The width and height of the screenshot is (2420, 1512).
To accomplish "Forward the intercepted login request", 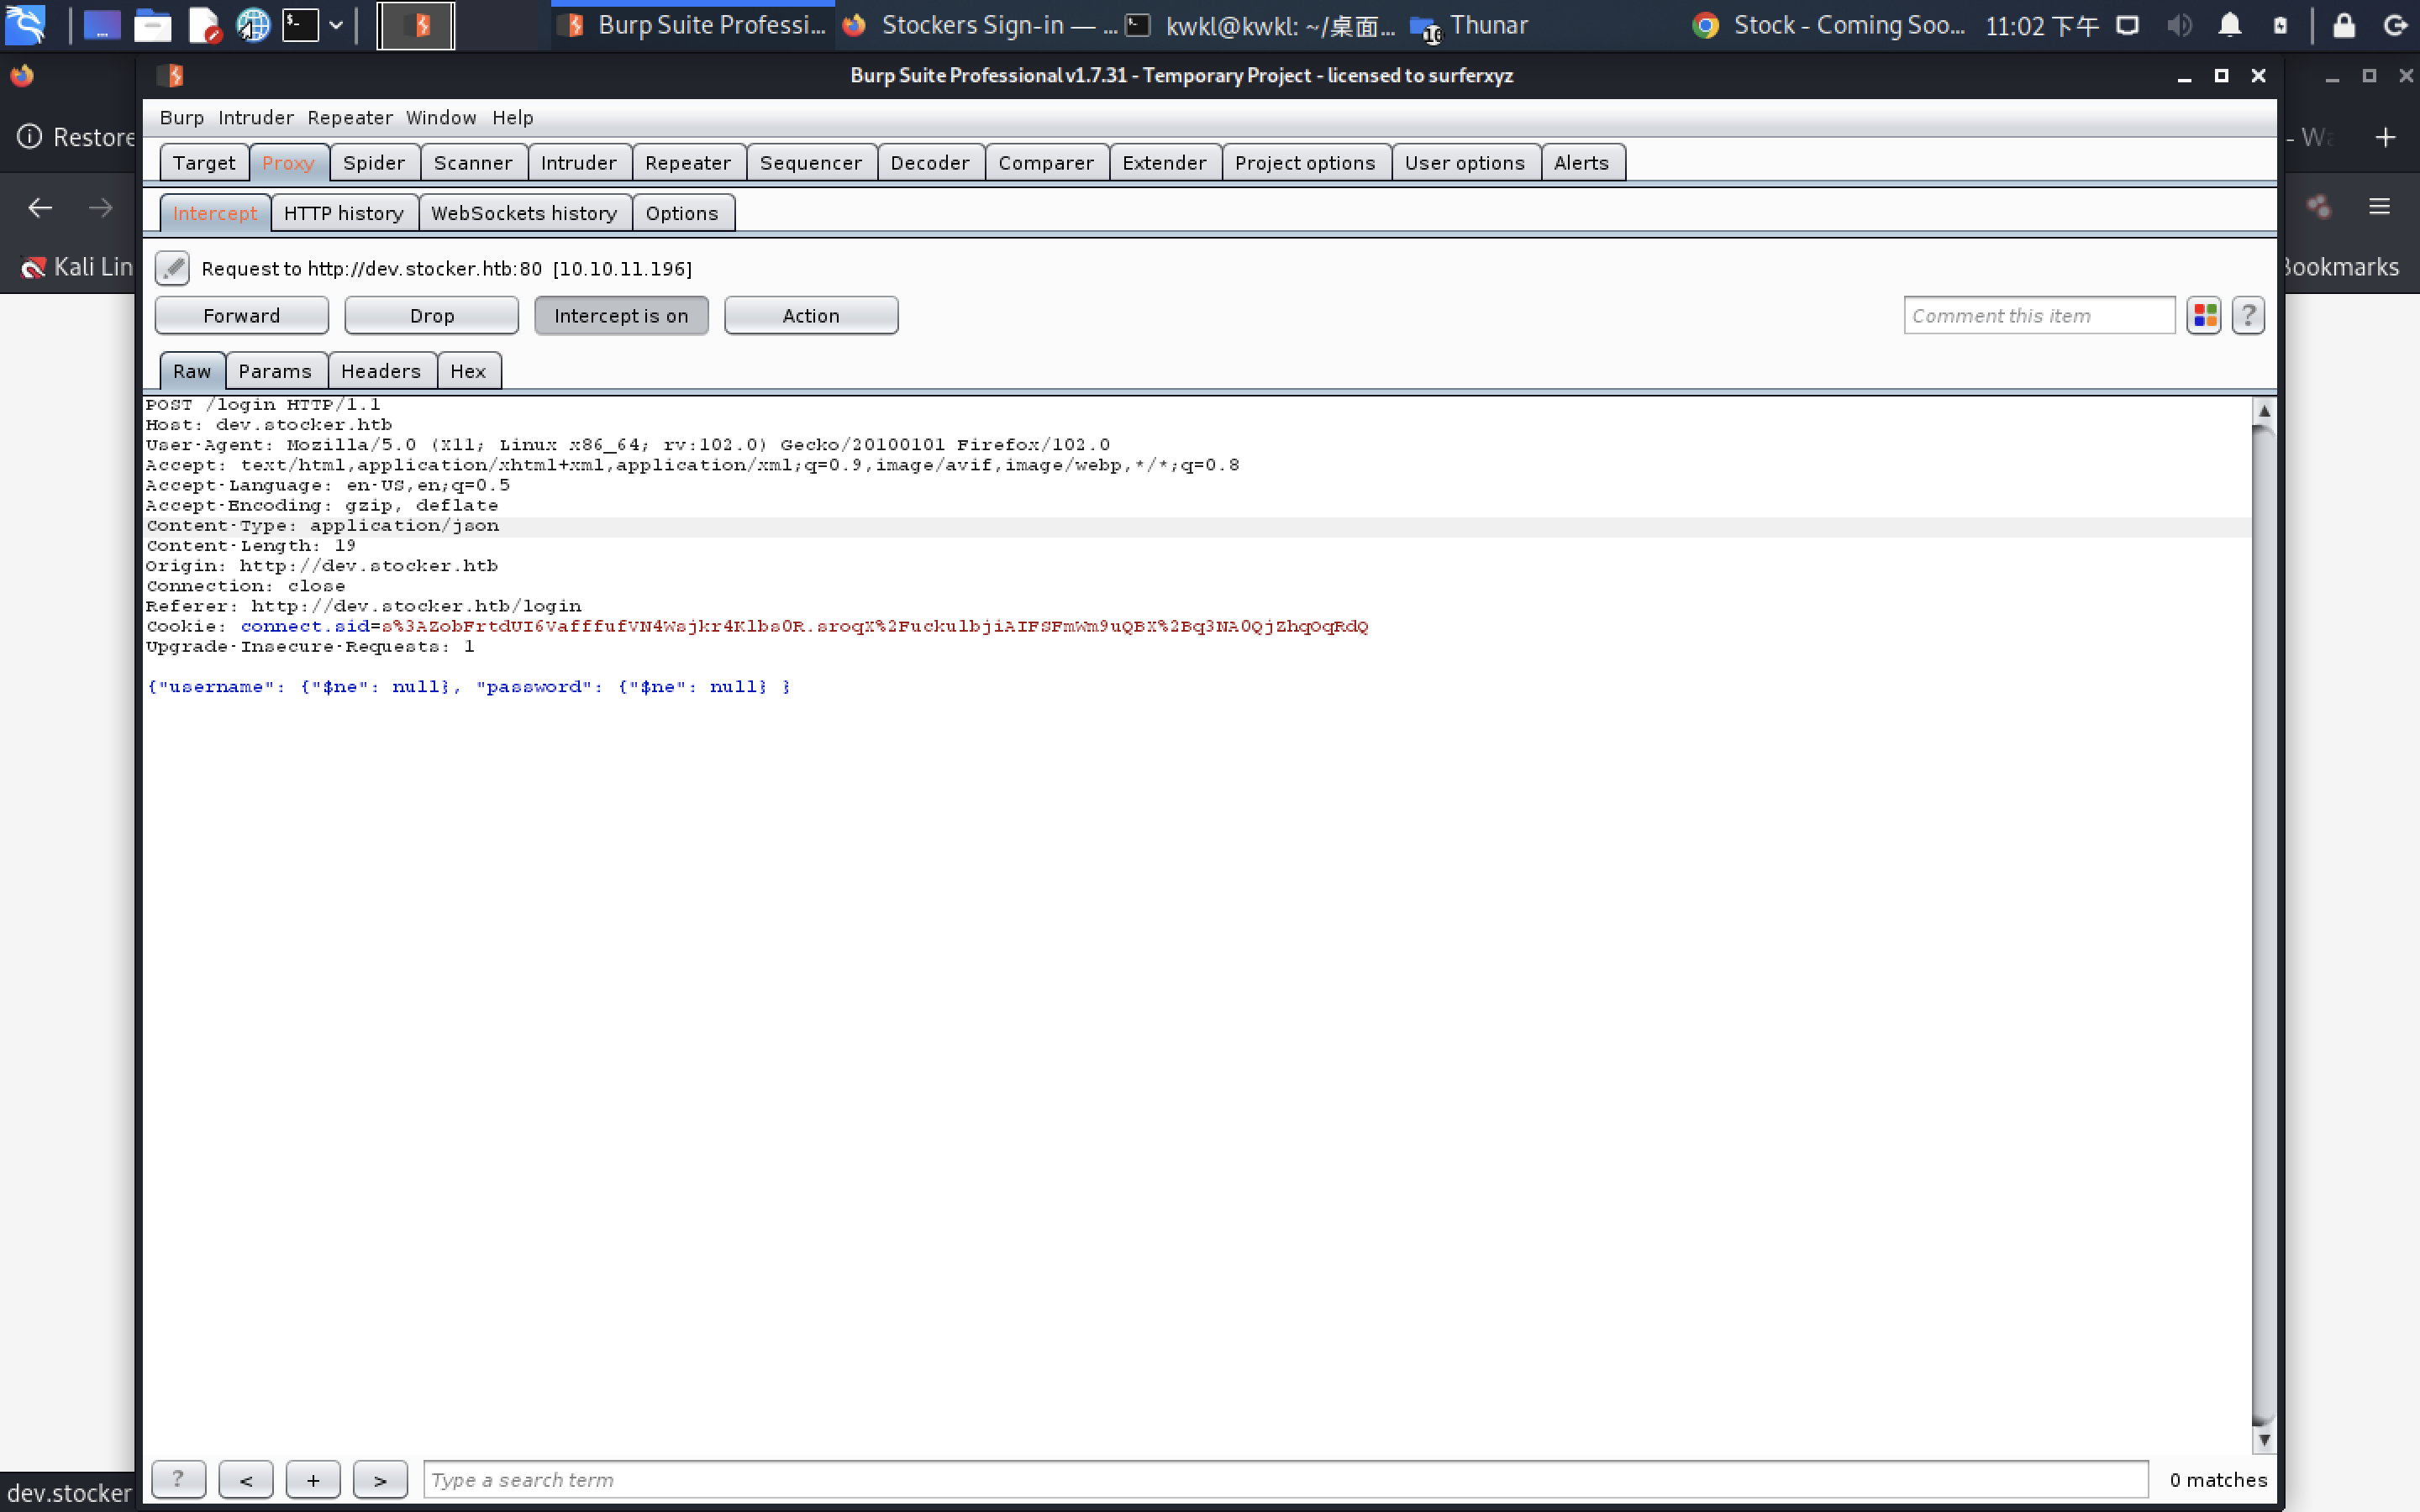I will (241, 316).
